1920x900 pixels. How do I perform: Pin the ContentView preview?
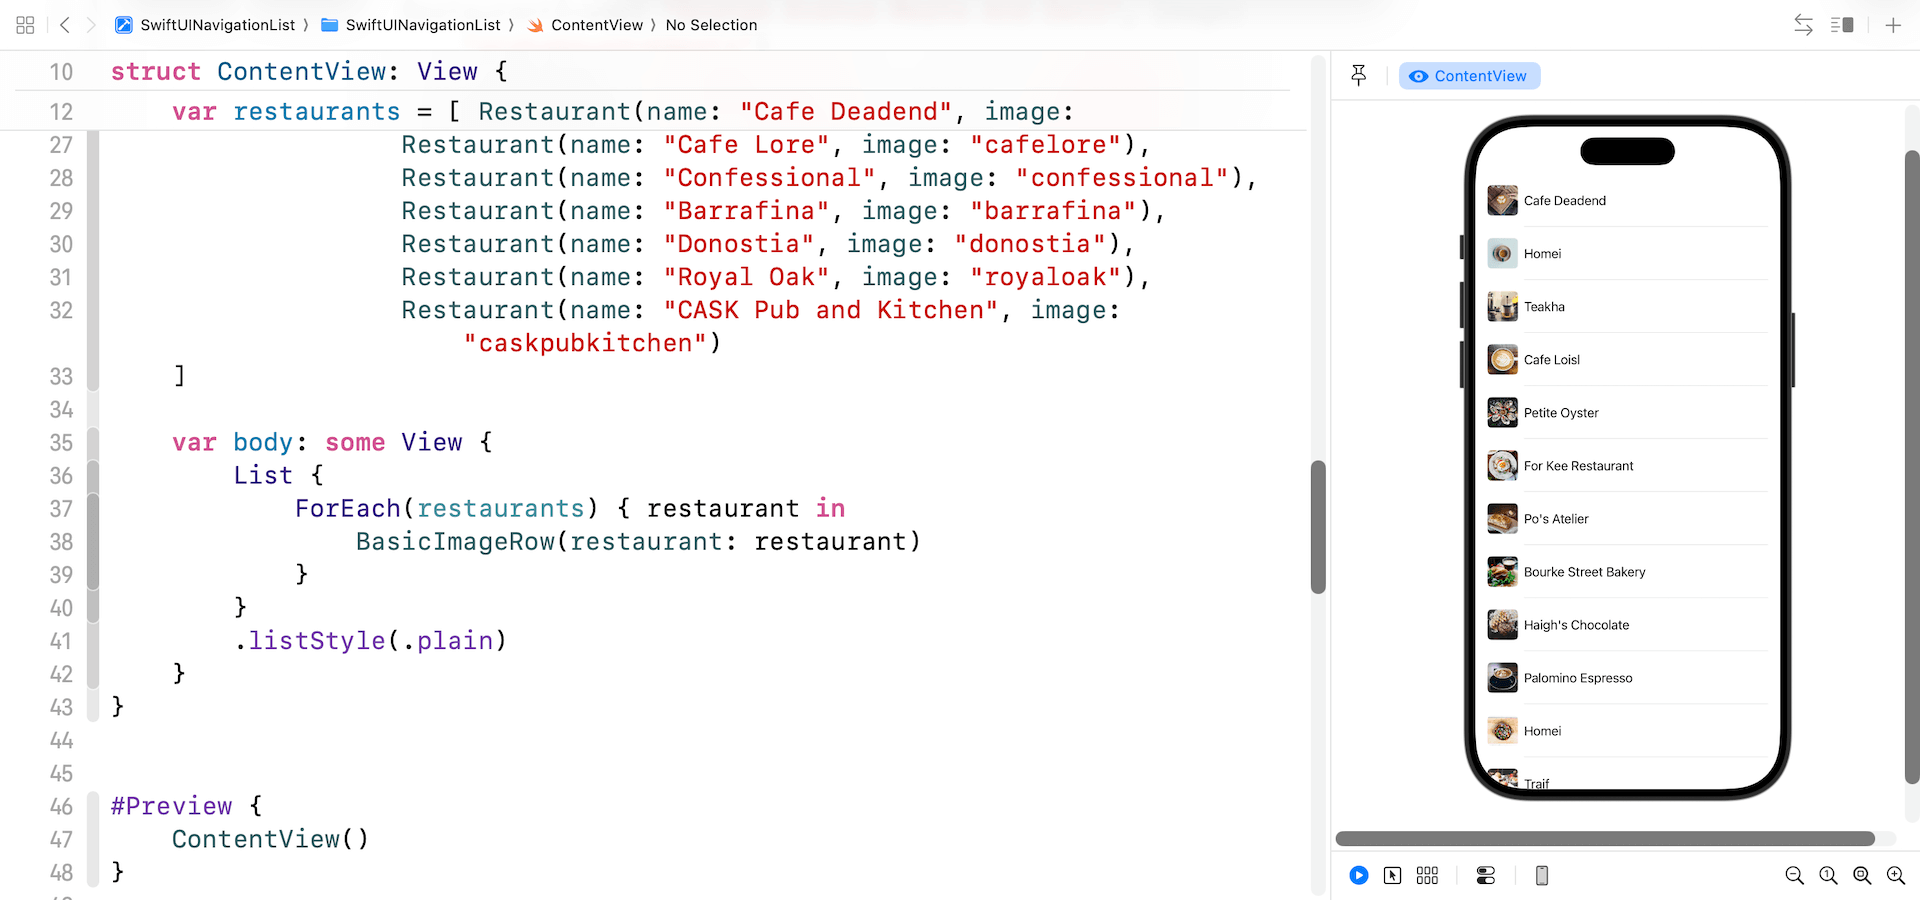(x=1359, y=75)
